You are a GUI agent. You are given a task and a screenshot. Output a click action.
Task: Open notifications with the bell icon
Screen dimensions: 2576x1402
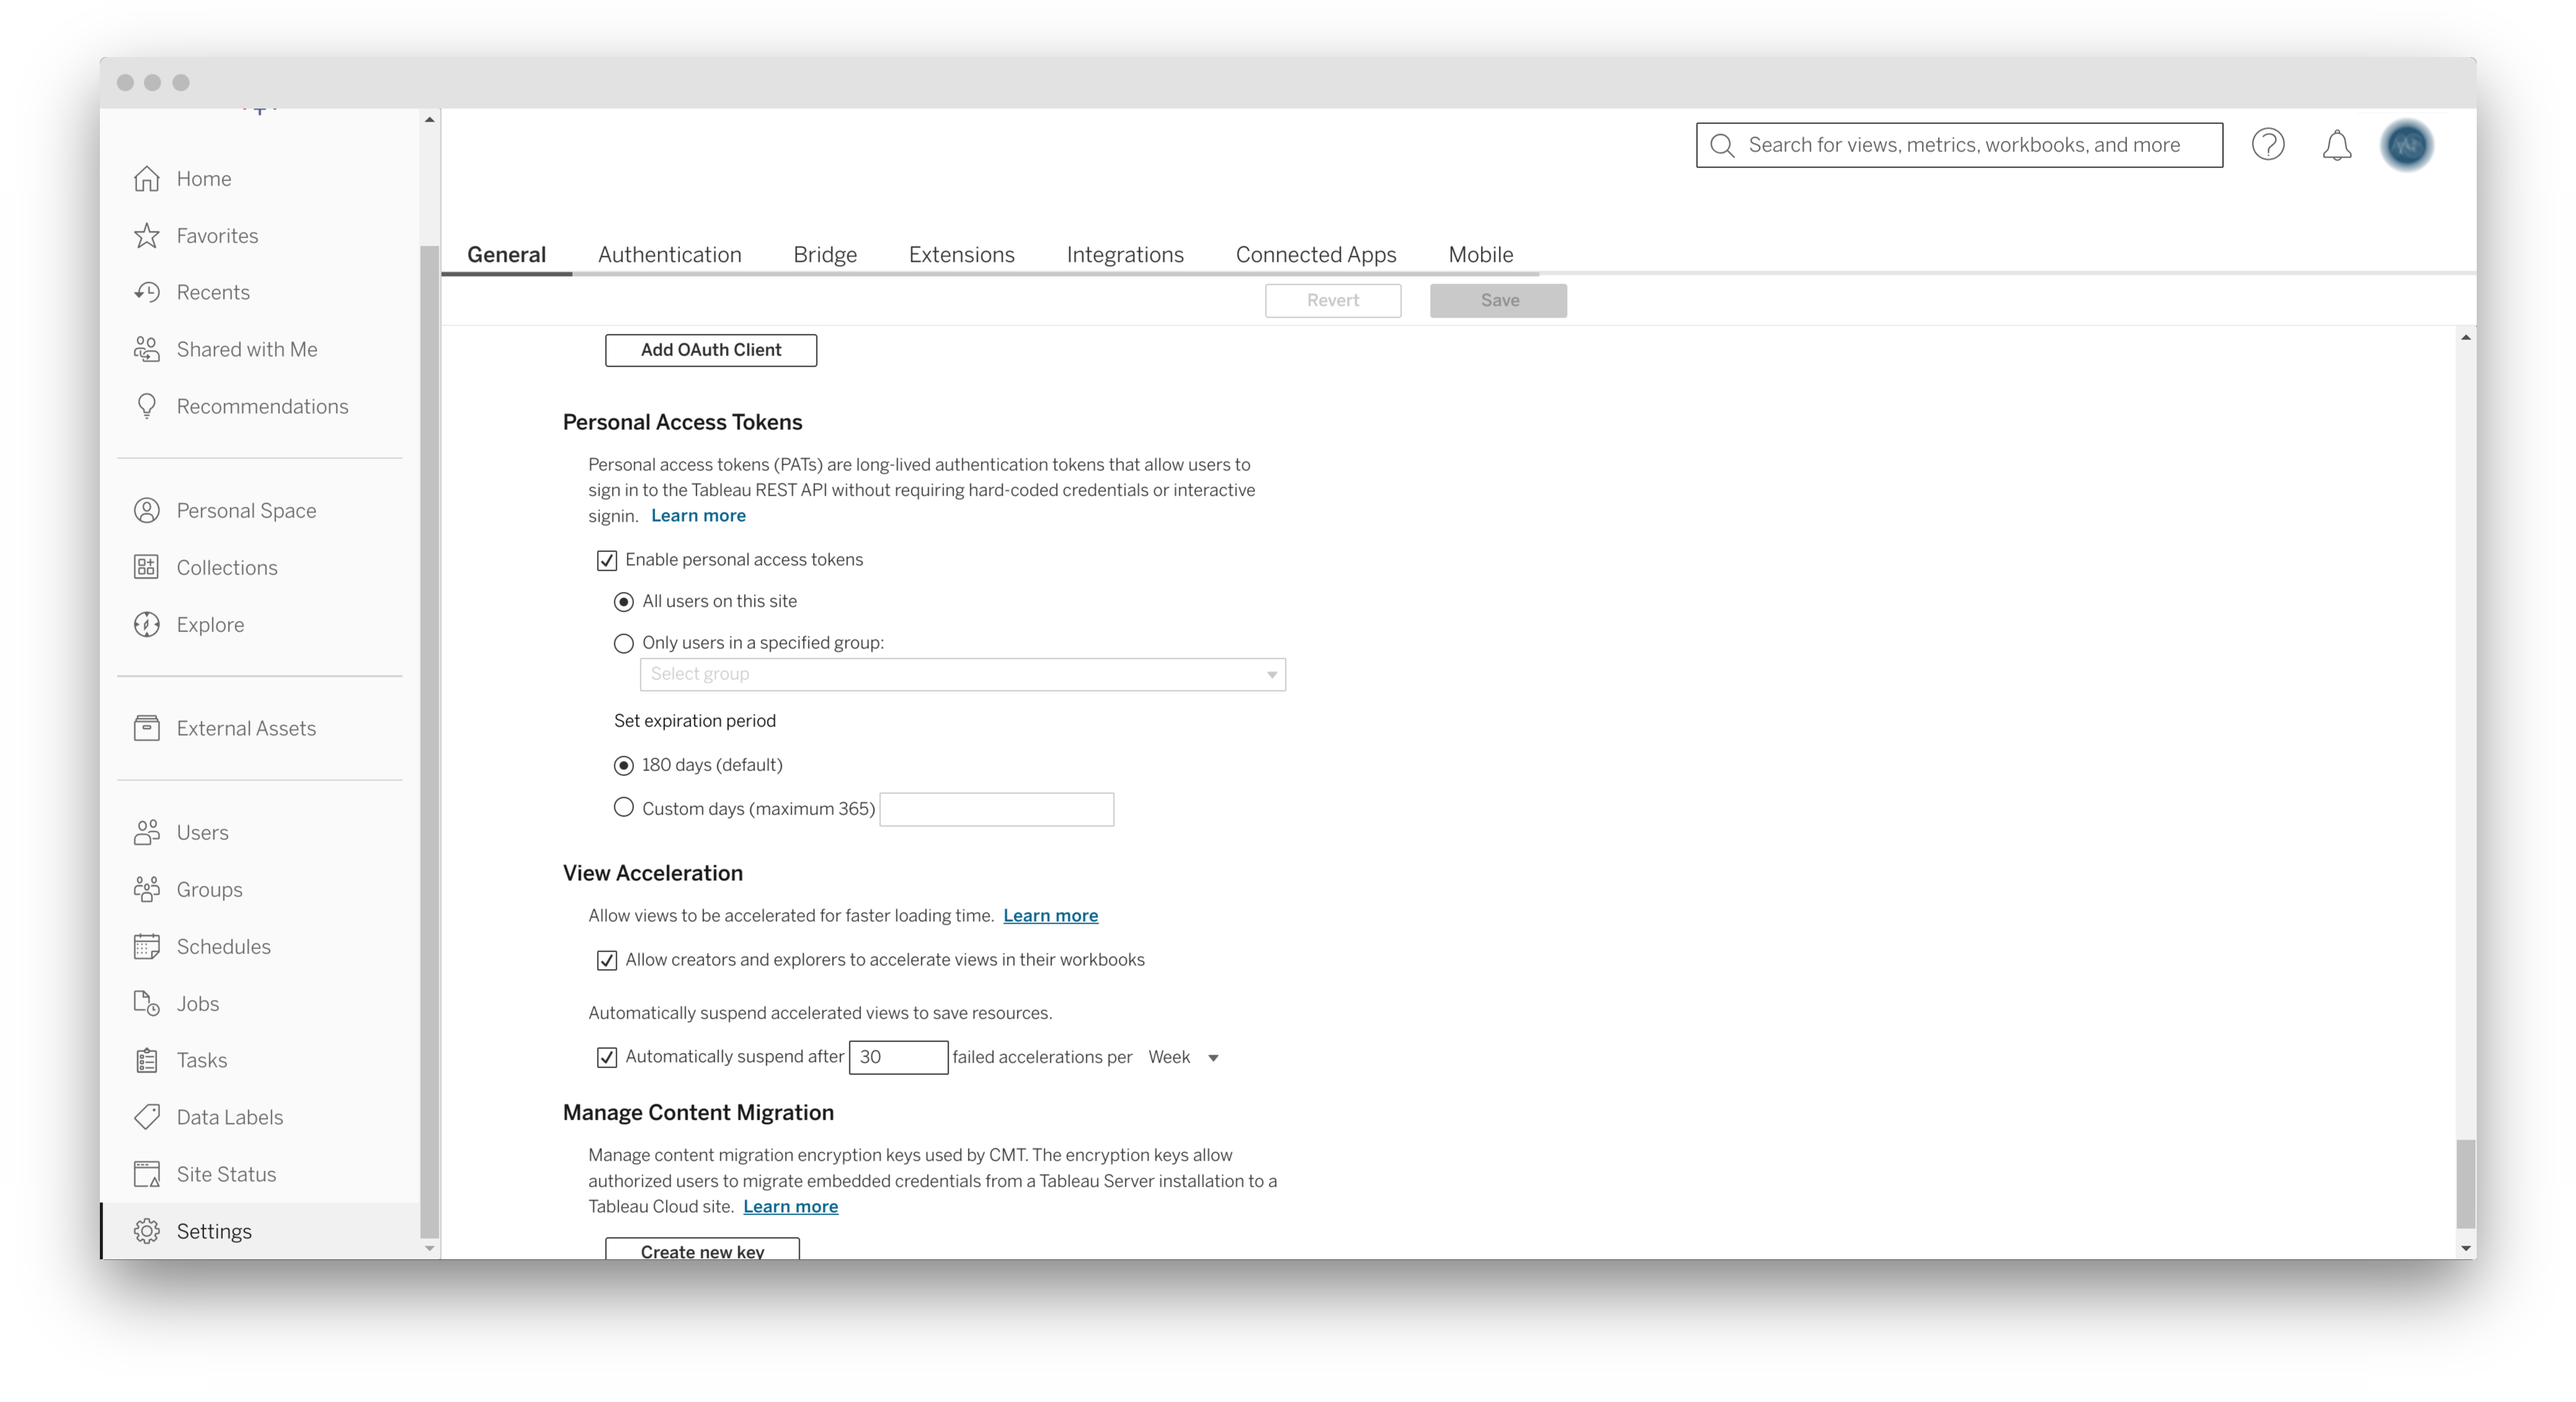pyautogui.click(x=2336, y=146)
